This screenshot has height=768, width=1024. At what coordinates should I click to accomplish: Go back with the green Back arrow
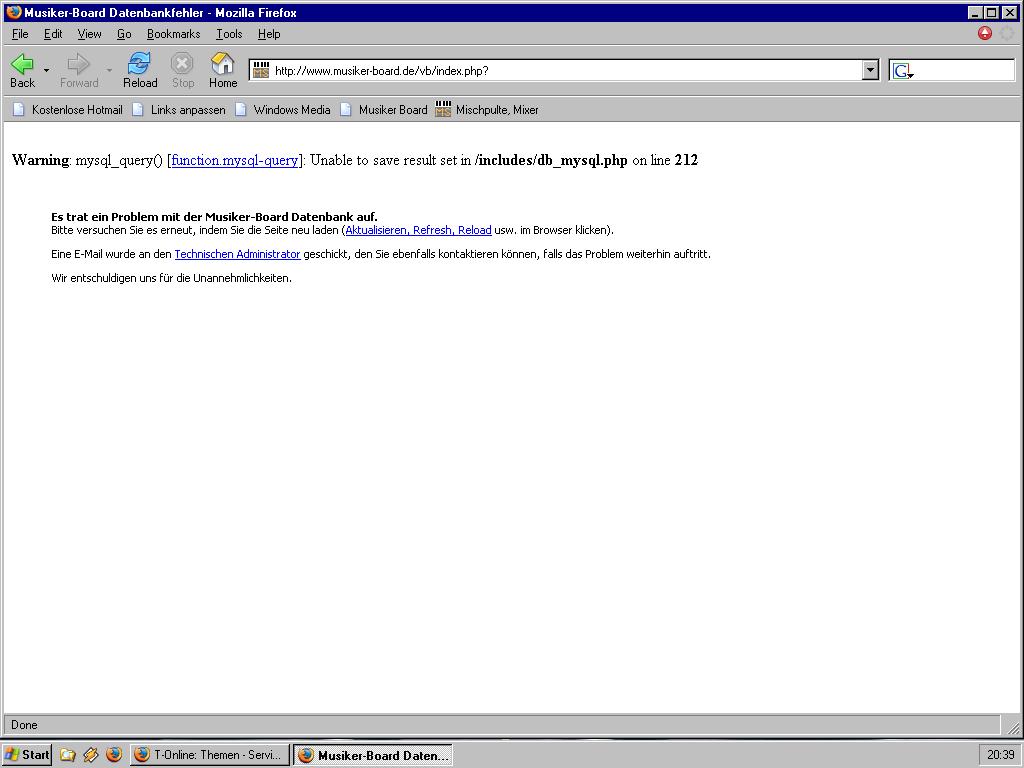[22, 70]
